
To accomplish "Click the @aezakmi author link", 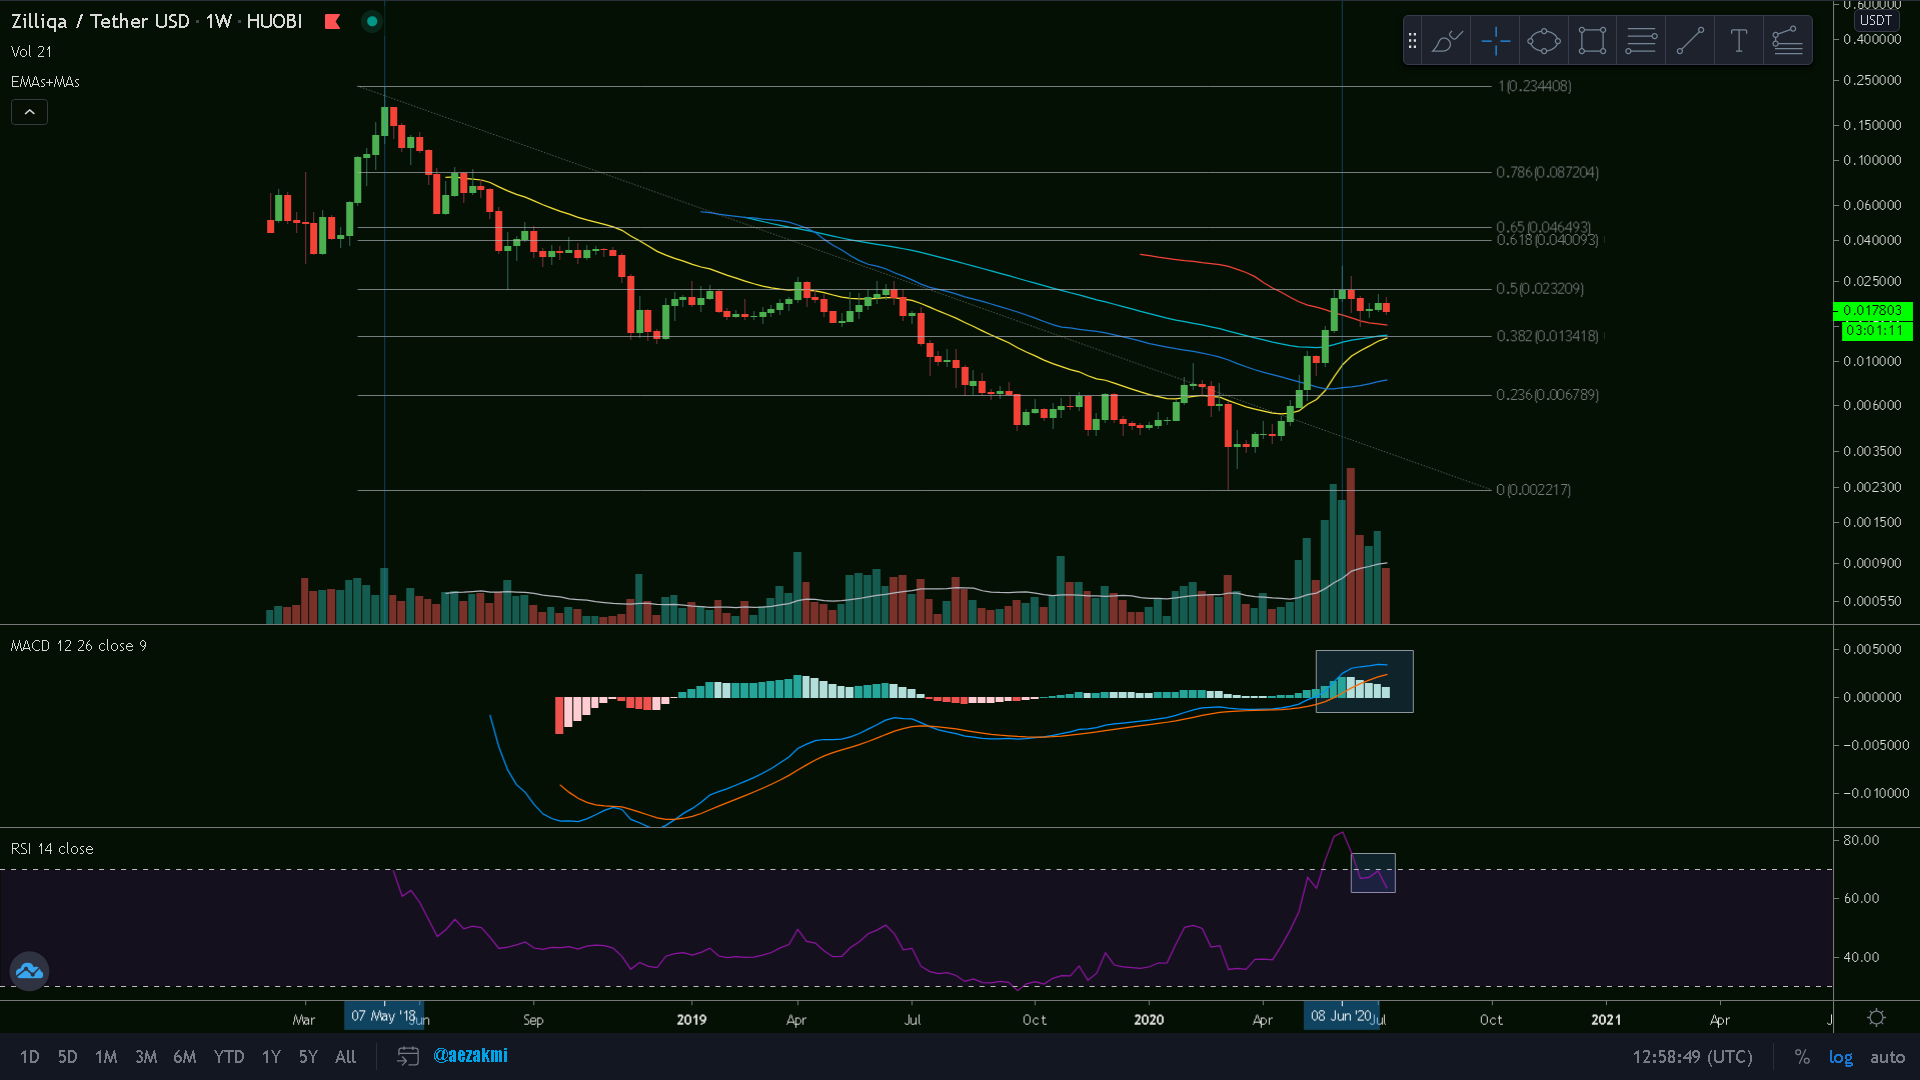I will tap(470, 1056).
